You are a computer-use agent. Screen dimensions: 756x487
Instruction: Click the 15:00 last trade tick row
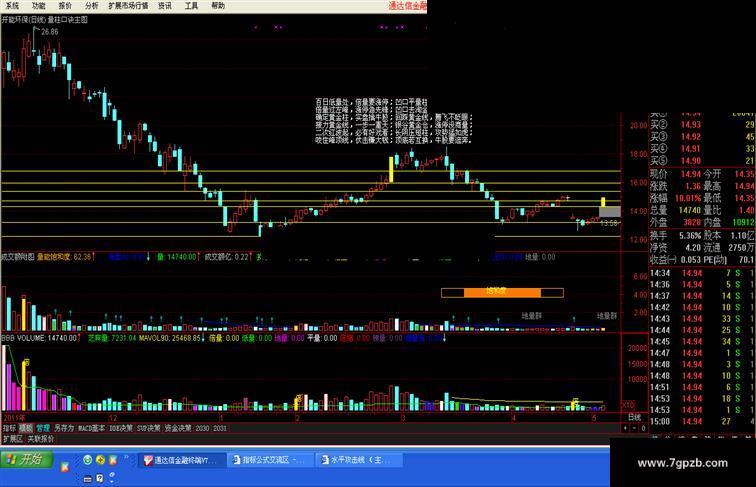coord(702,421)
